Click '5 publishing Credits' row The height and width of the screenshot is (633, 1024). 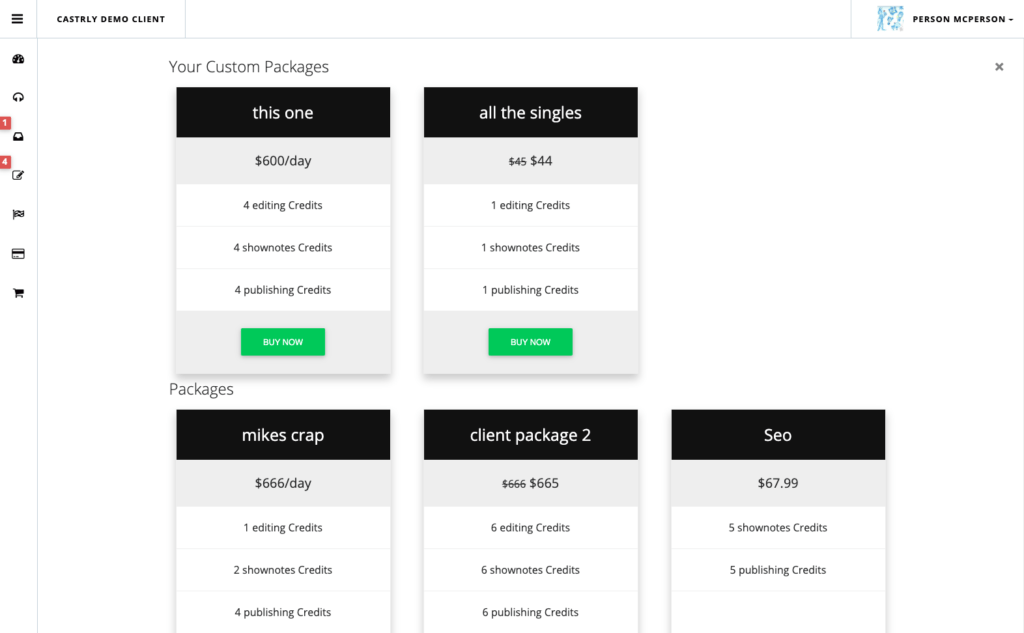(778, 570)
